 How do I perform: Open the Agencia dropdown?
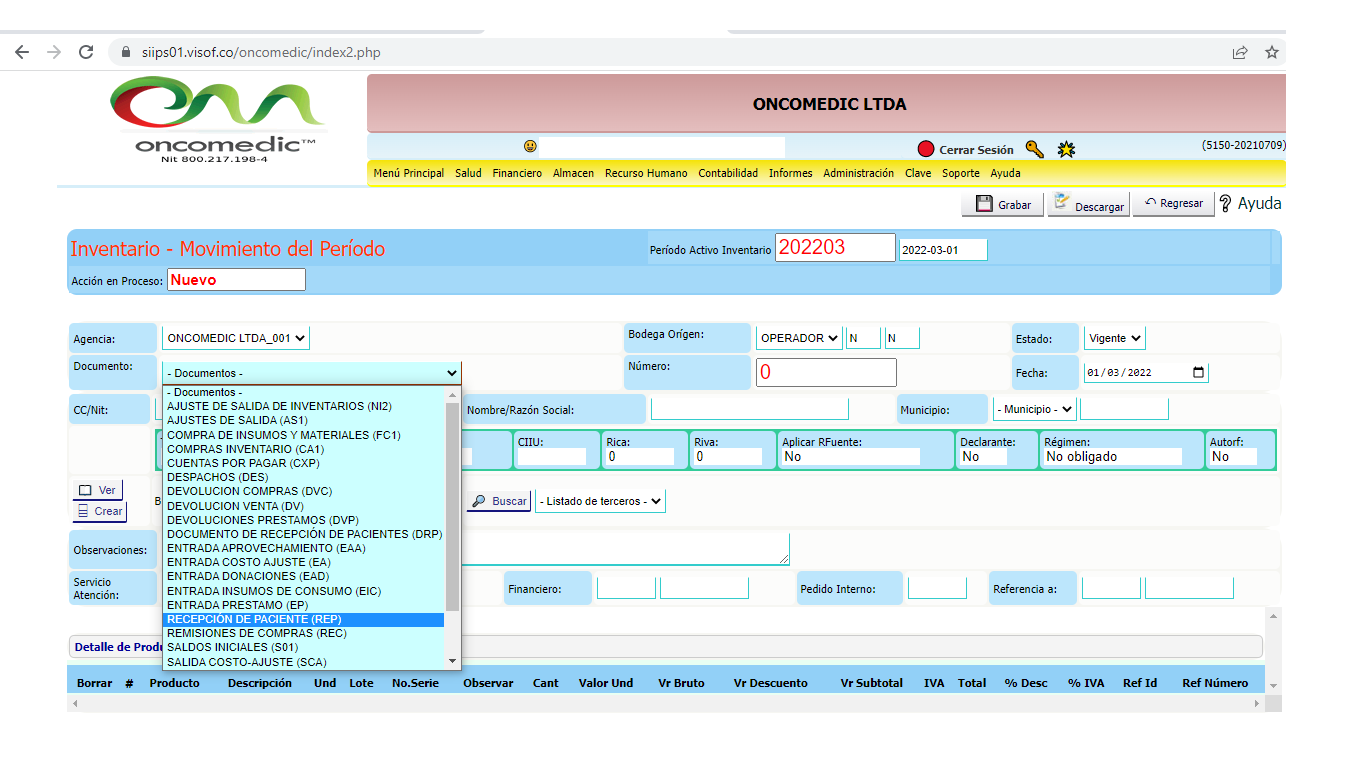(237, 338)
